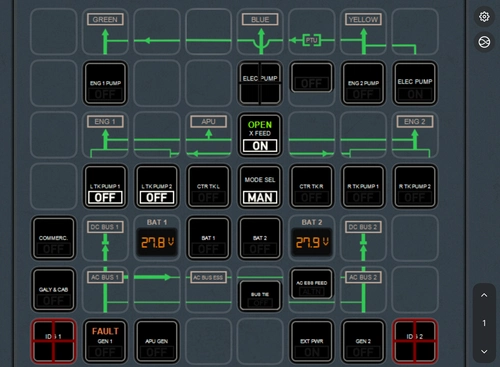
Task: Toggle the CTR TK L pump switch
Action: pos(208,187)
